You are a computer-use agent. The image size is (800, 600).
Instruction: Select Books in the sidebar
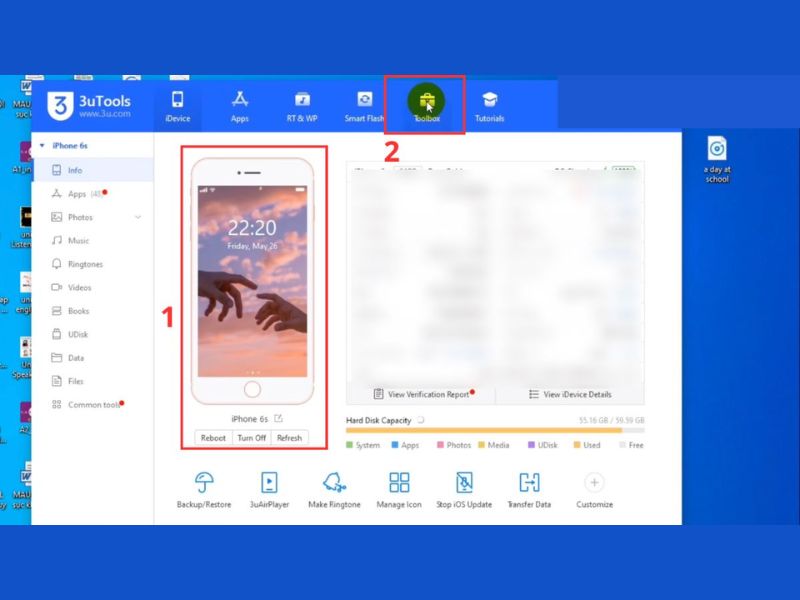point(93,311)
